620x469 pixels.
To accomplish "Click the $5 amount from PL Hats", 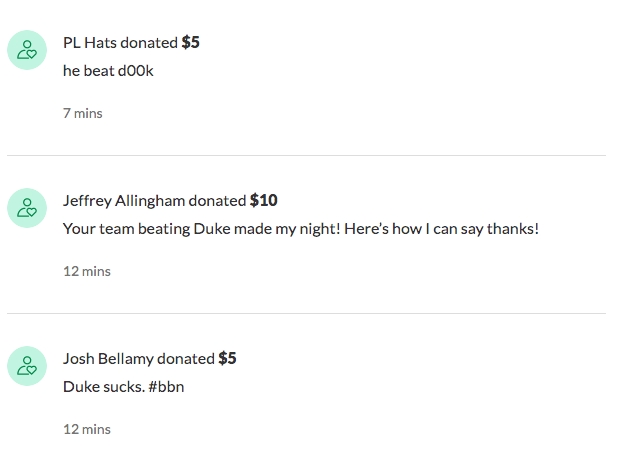I will [190, 42].
